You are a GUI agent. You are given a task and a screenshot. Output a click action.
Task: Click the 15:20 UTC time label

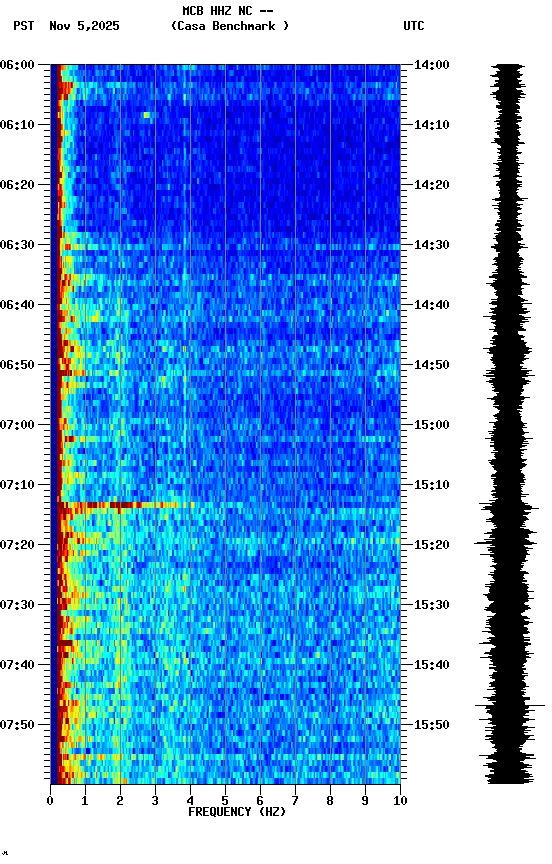(x=432, y=546)
